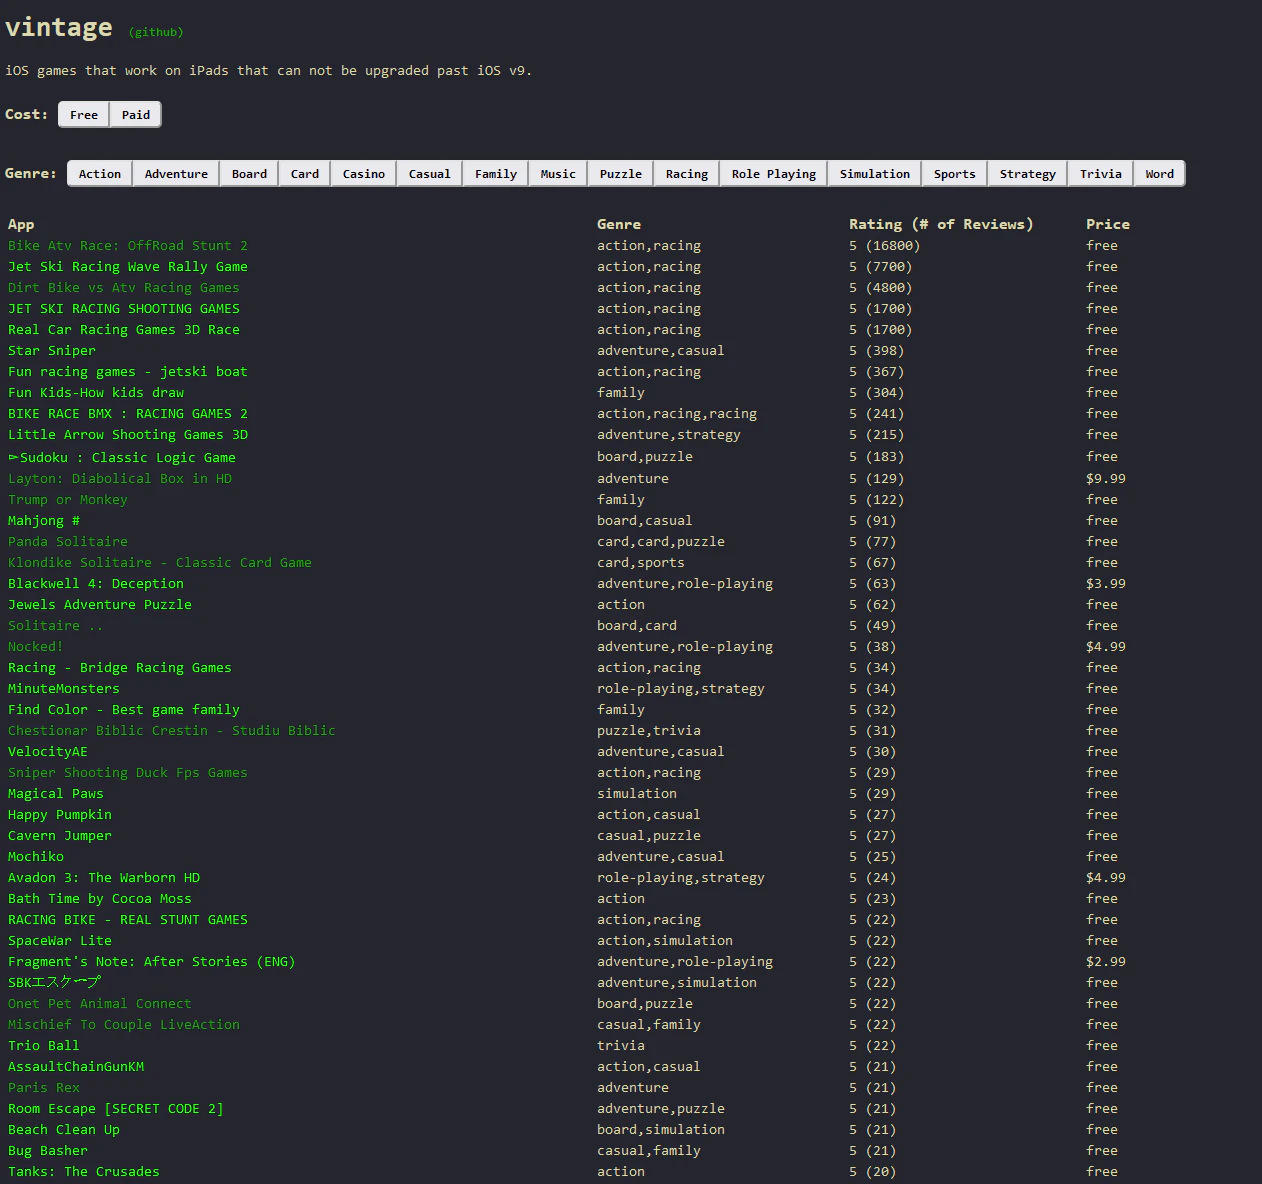Open Bike Atv Race: OffRoad Stunt 2
The width and height of the screenshot is (1262, 1184).
click(128, 246)
